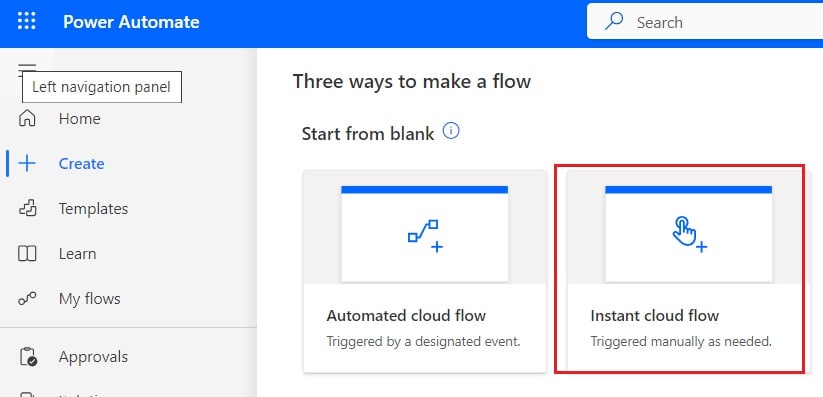The width and height of the screenshot is (823, 397).
Task: Click the Instant cloud flow tap icon
Action: [689, 234]
